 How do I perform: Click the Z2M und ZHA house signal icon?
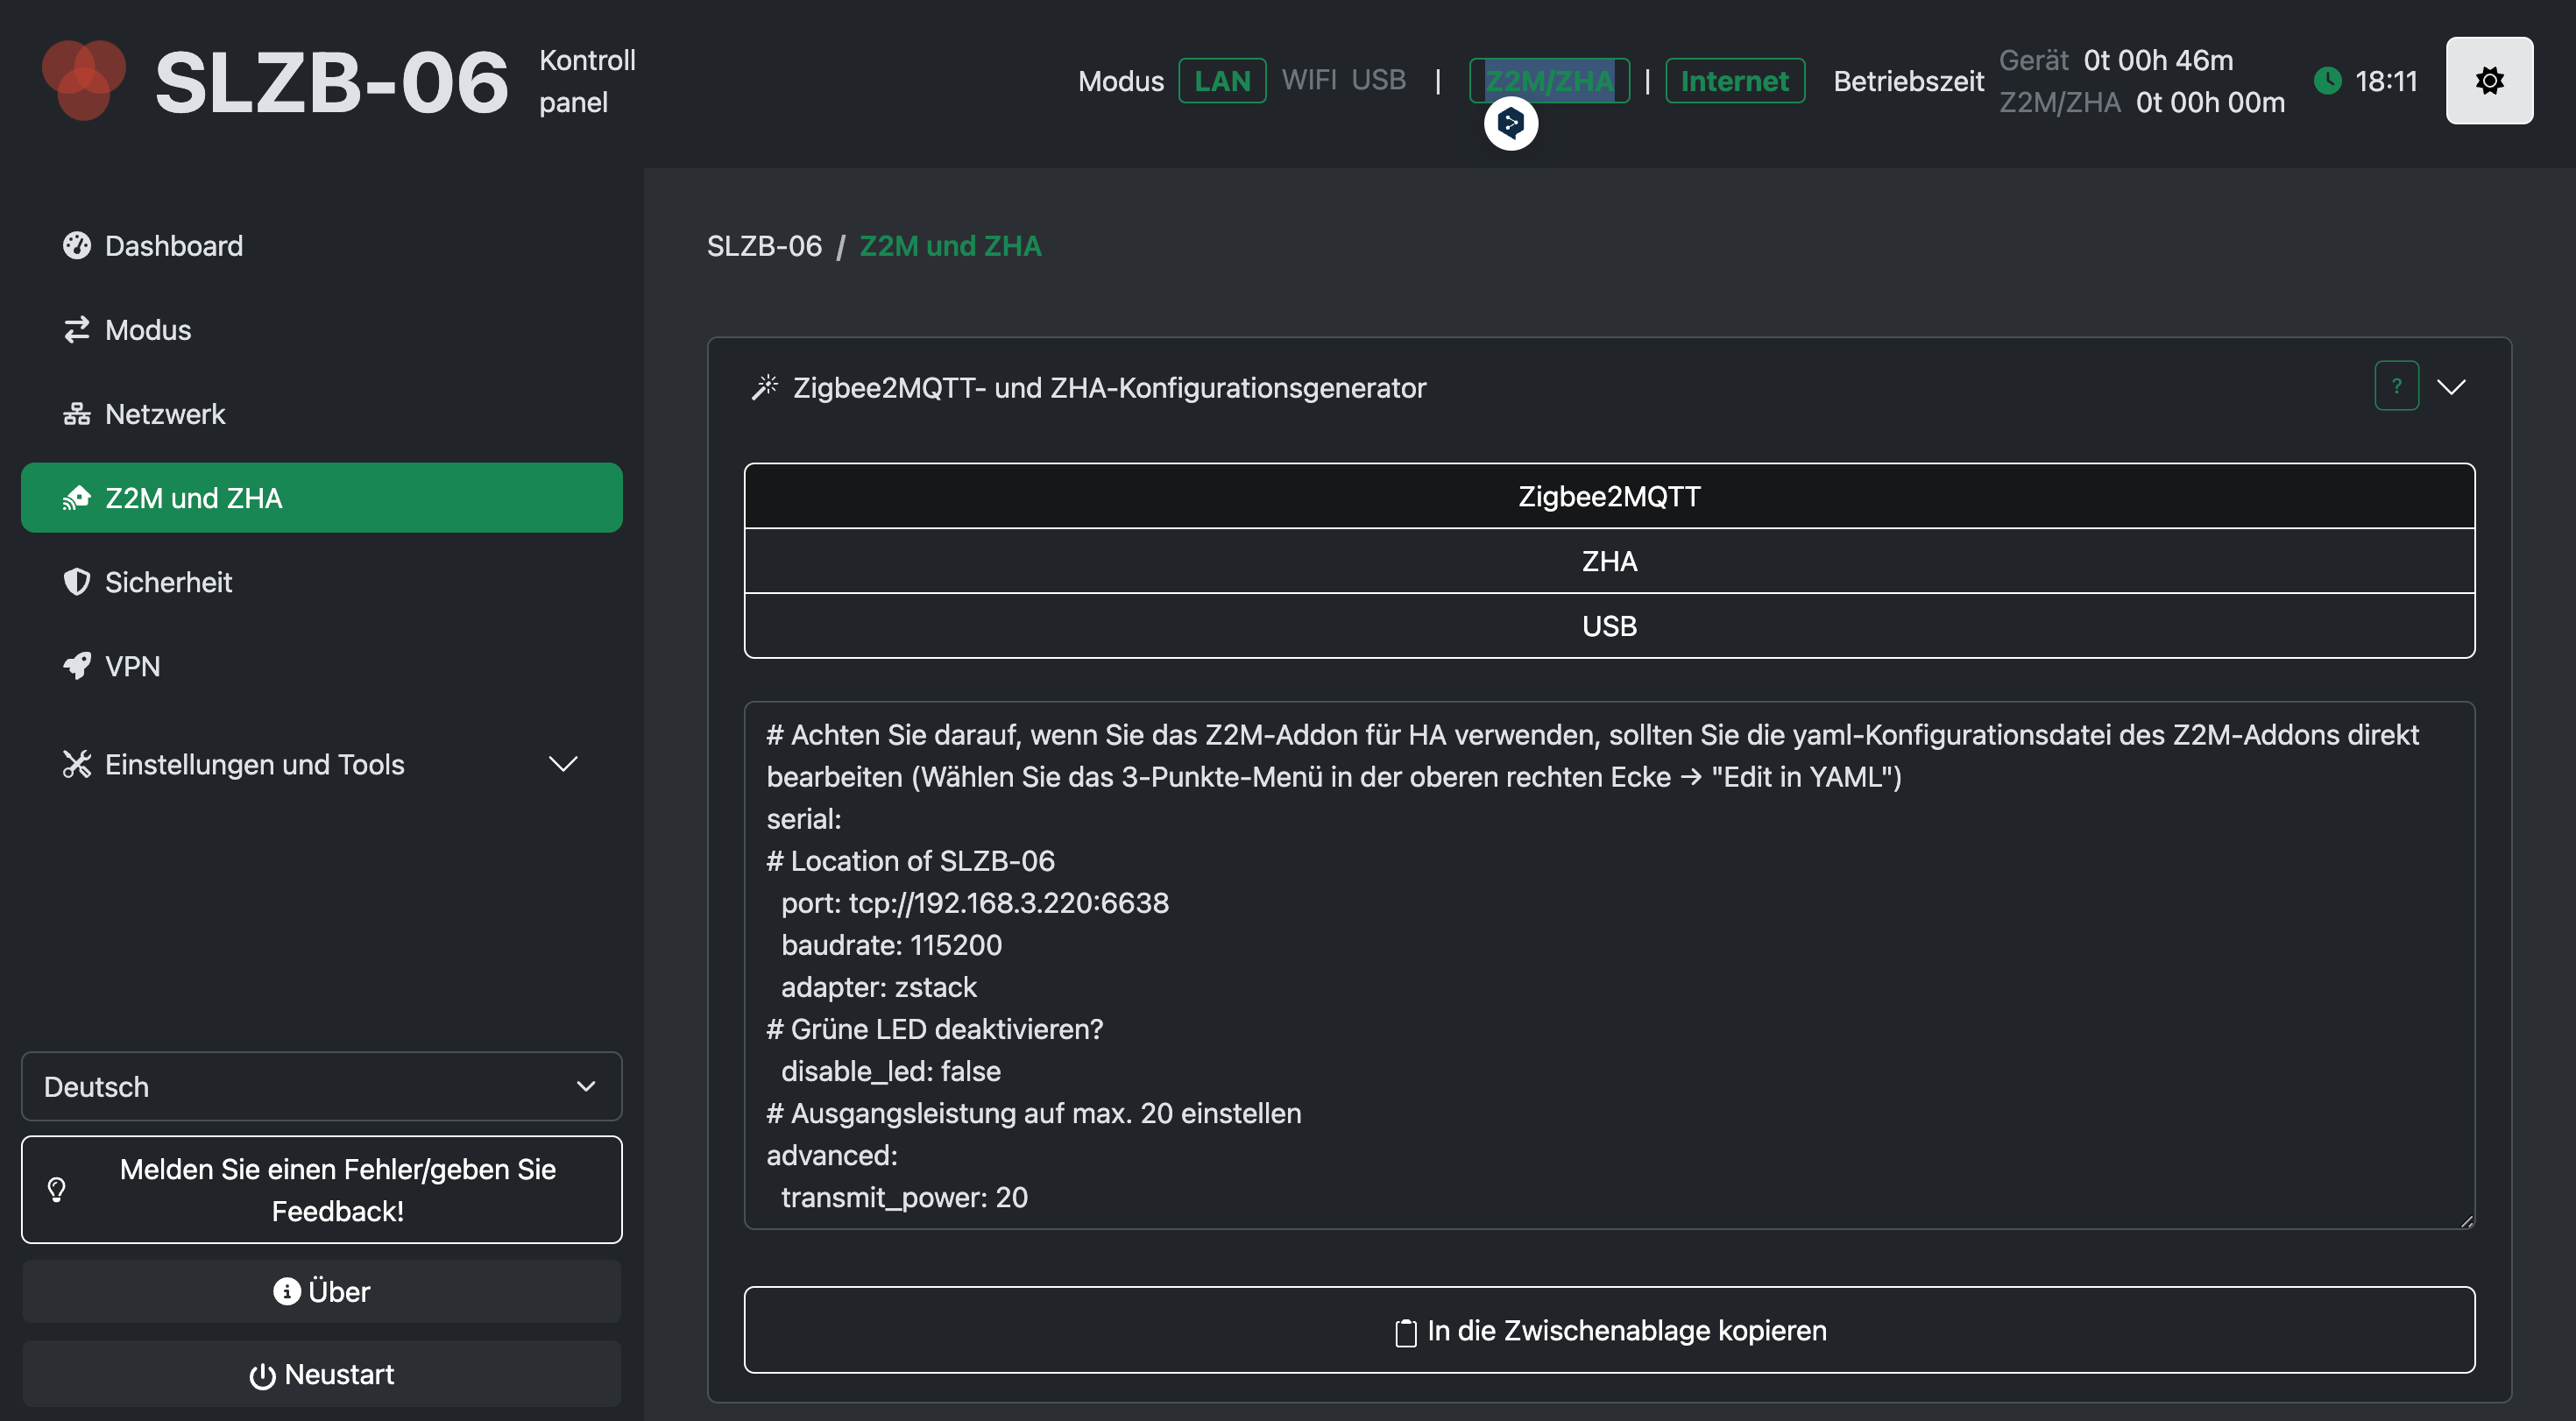[x=77, y=498]
